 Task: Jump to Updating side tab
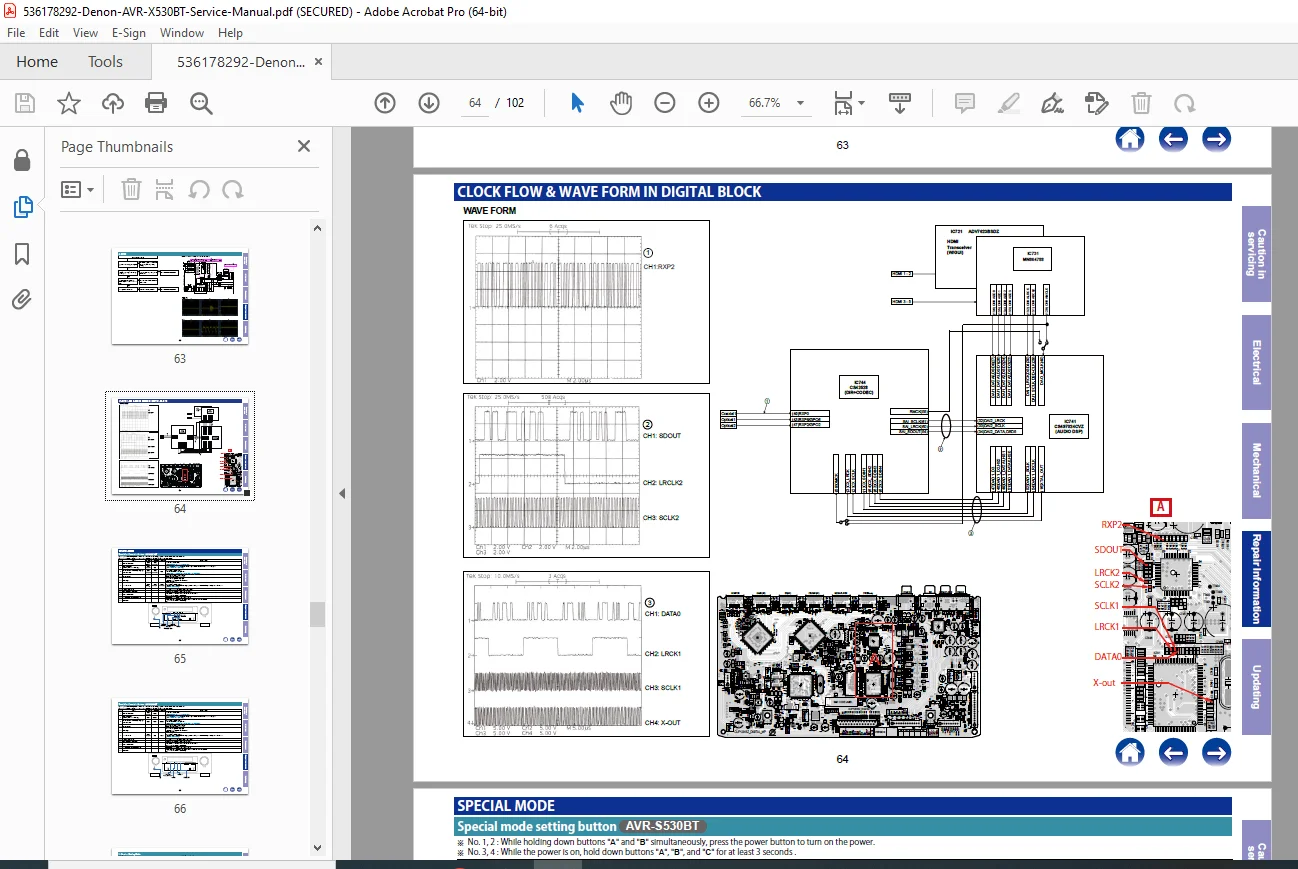pos(1256,686)
